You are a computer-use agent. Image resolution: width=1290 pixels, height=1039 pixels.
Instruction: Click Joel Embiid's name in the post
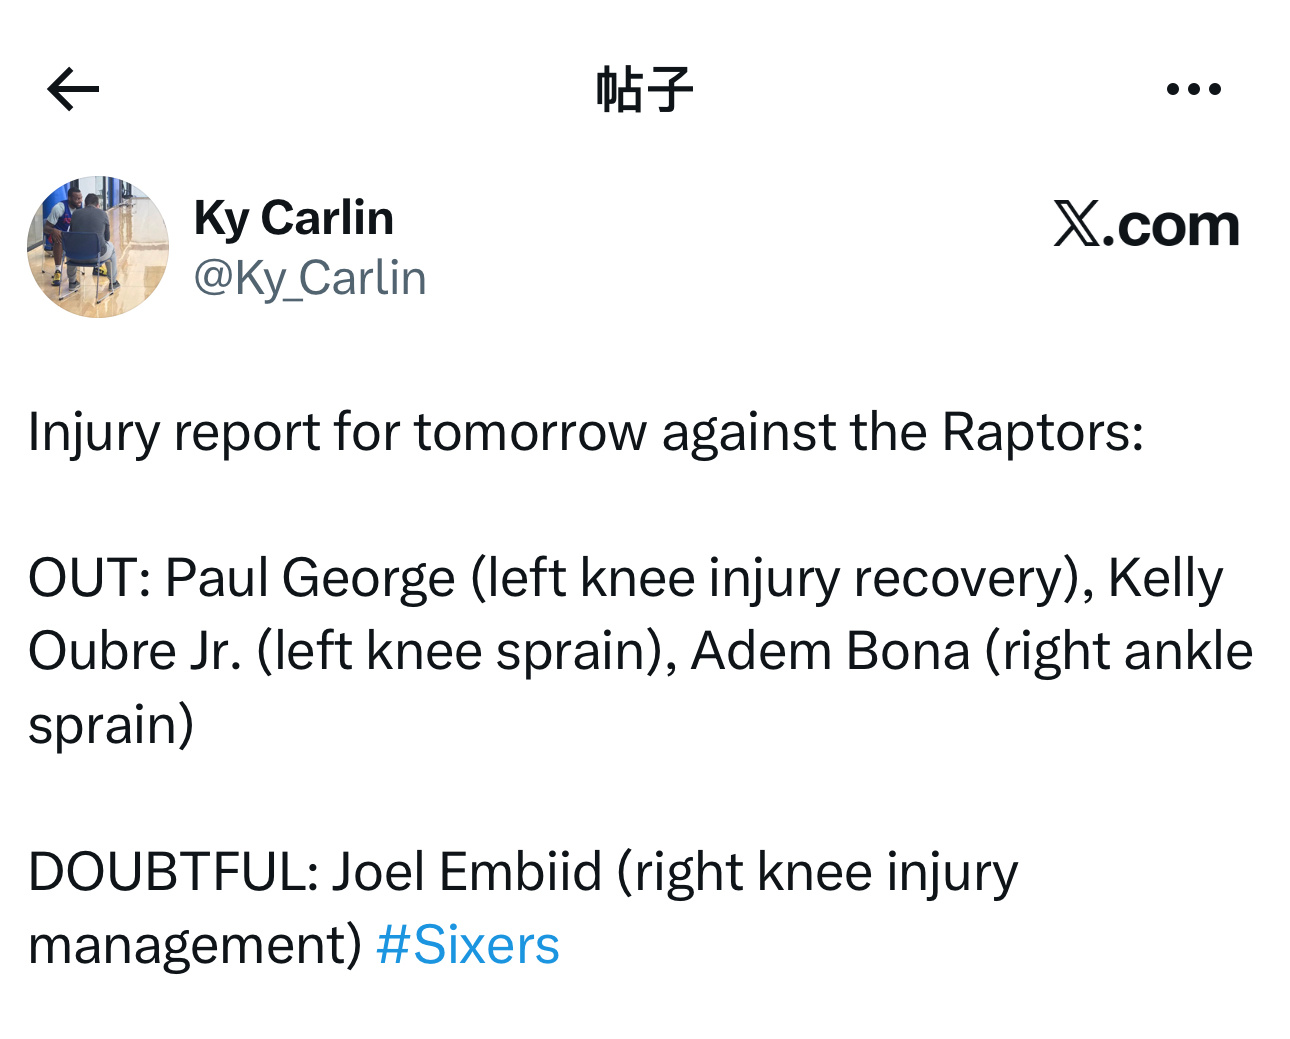click(467, 872)
